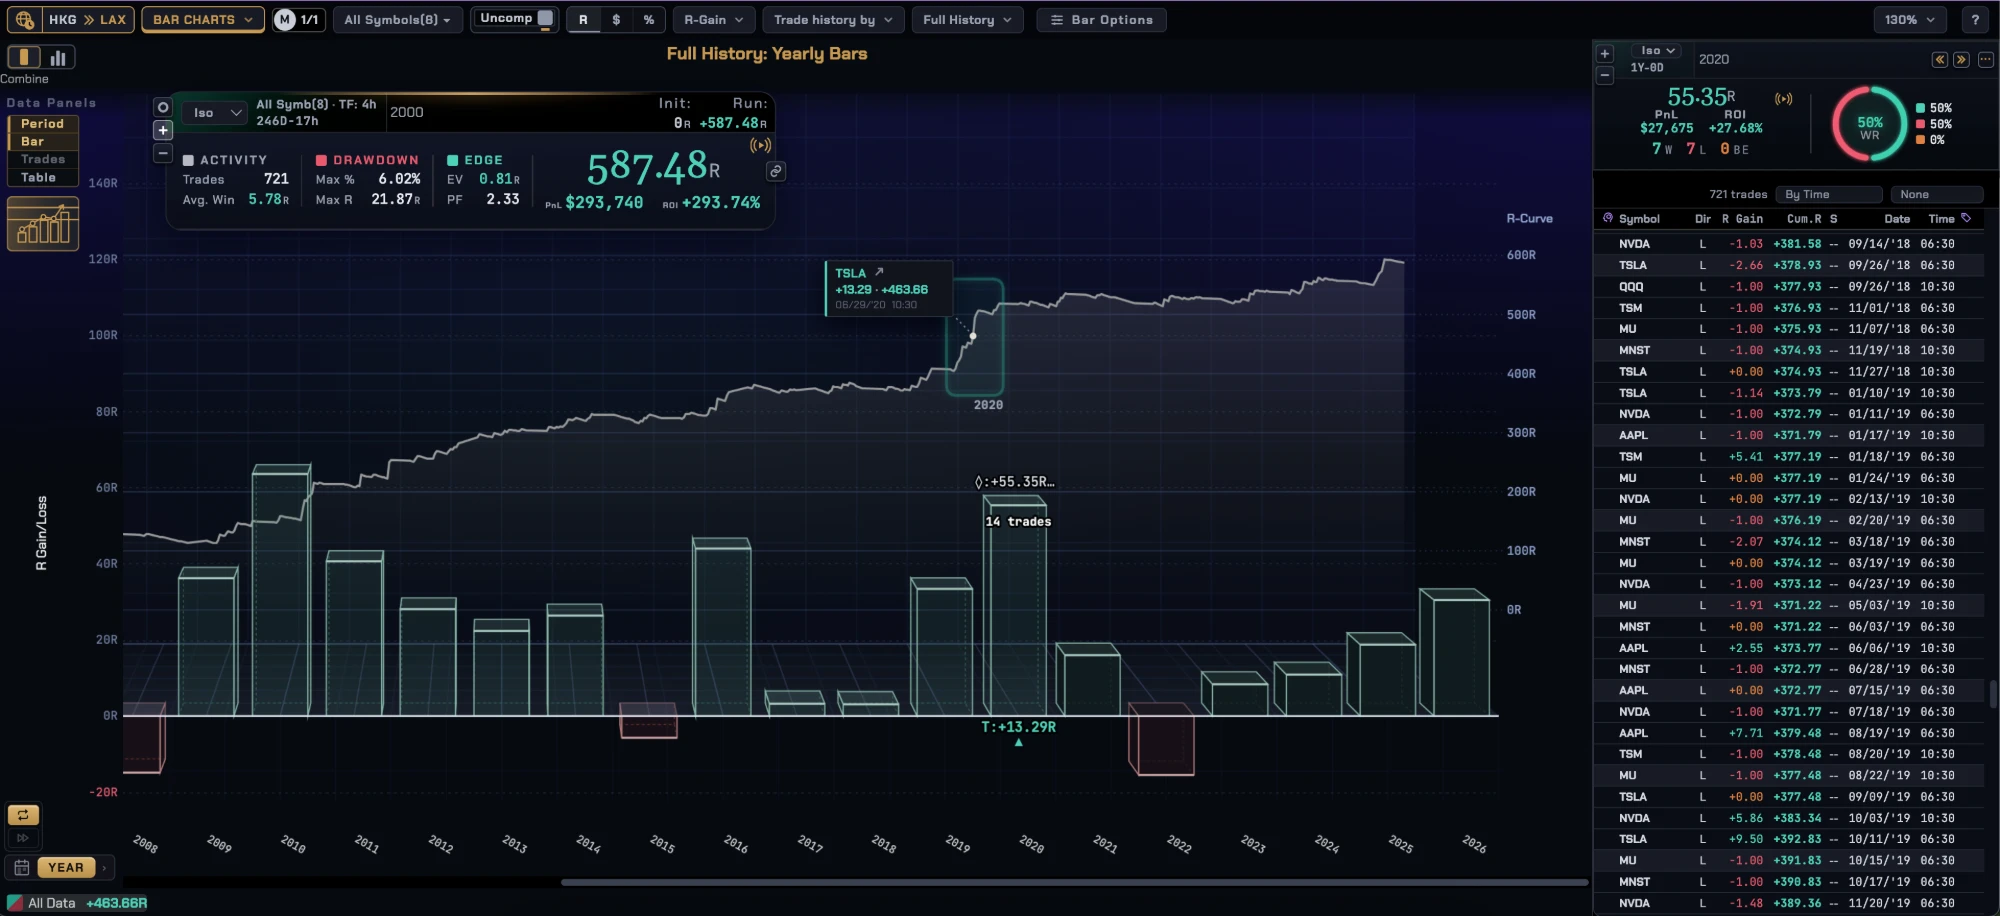Click the calendar icon next to YEAR

point(21,867)
